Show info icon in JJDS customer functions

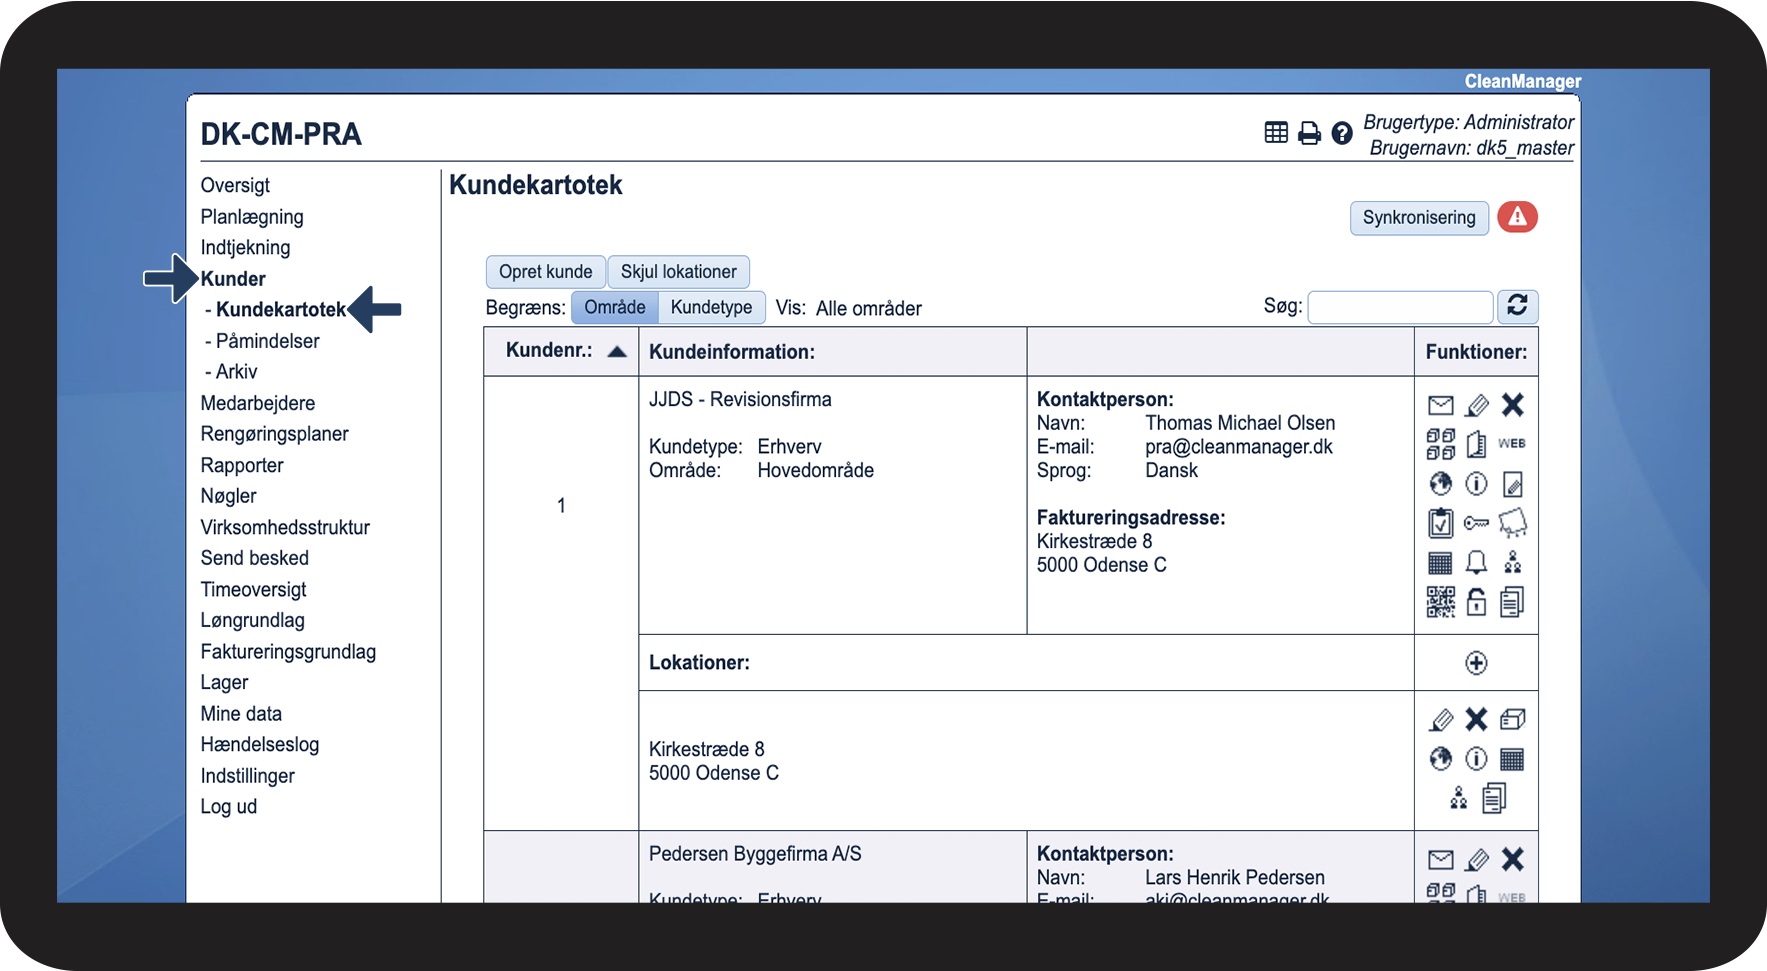1476,484
